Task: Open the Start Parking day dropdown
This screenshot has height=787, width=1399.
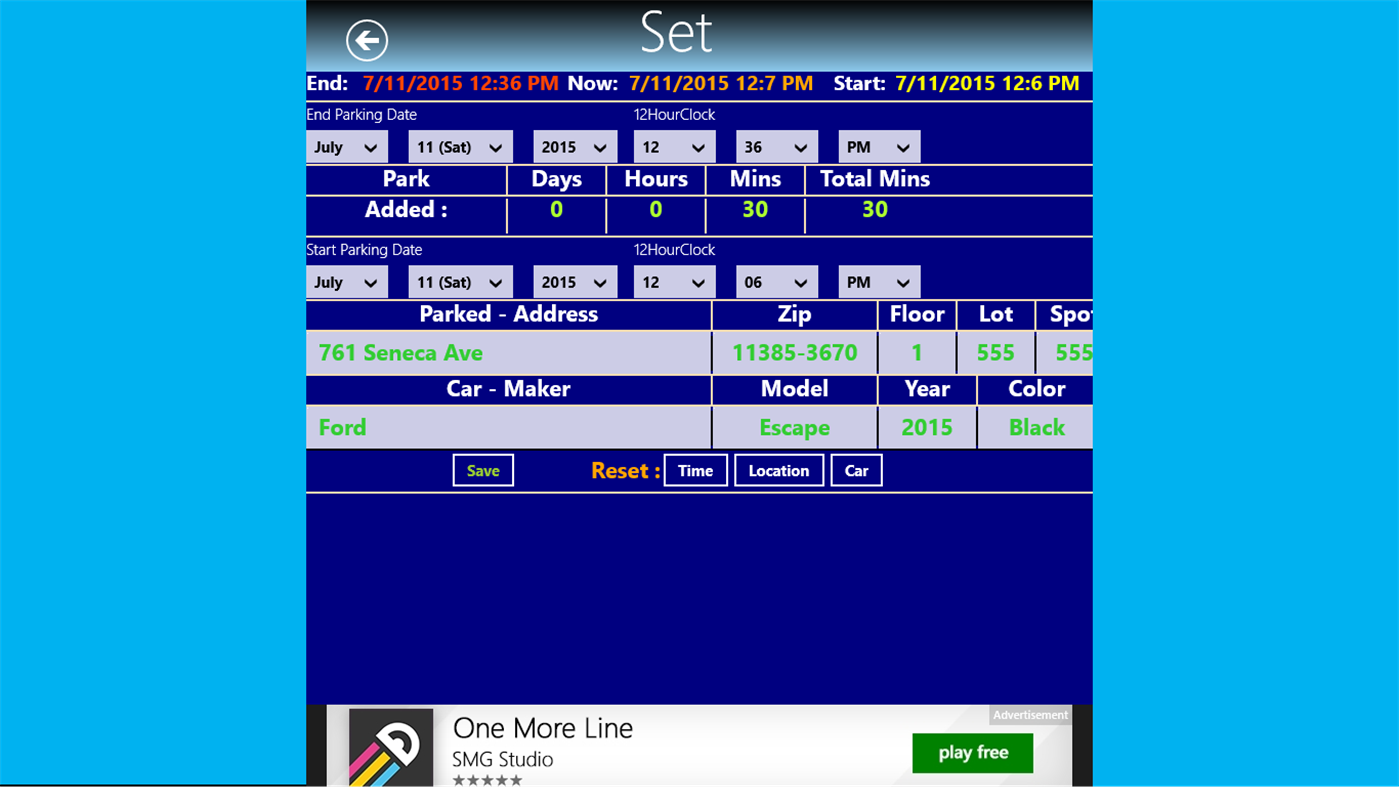Action: pyautogui.click(x=460, y=281)
